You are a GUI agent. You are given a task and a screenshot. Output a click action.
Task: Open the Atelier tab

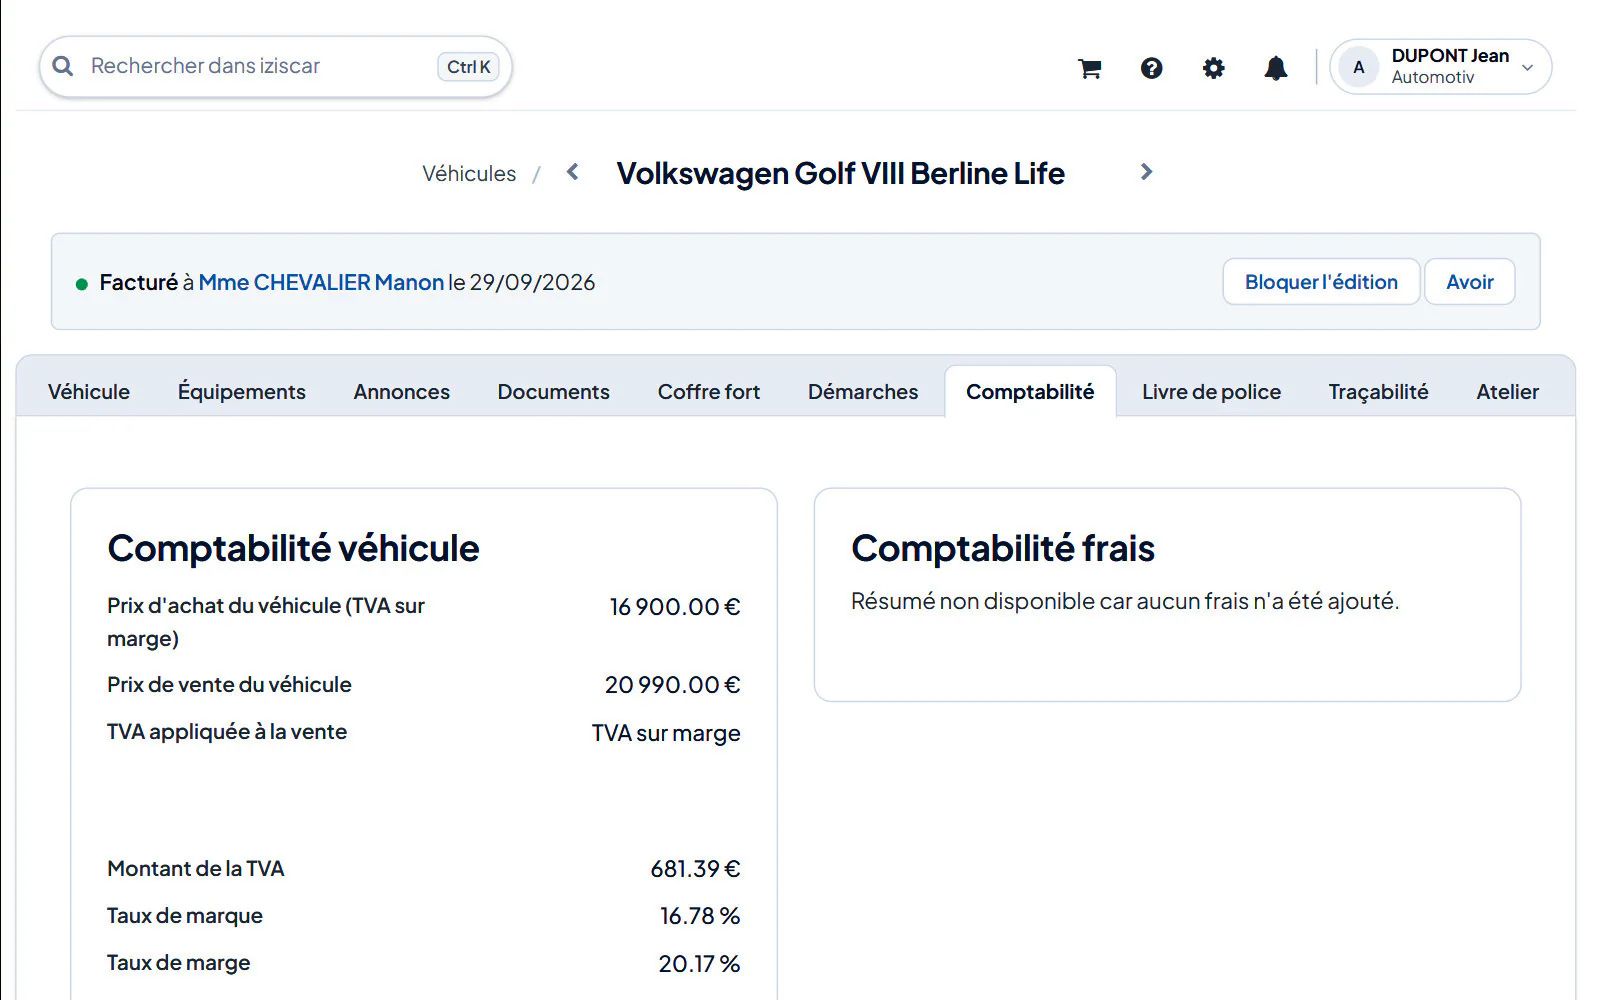tap(1508, 392)
